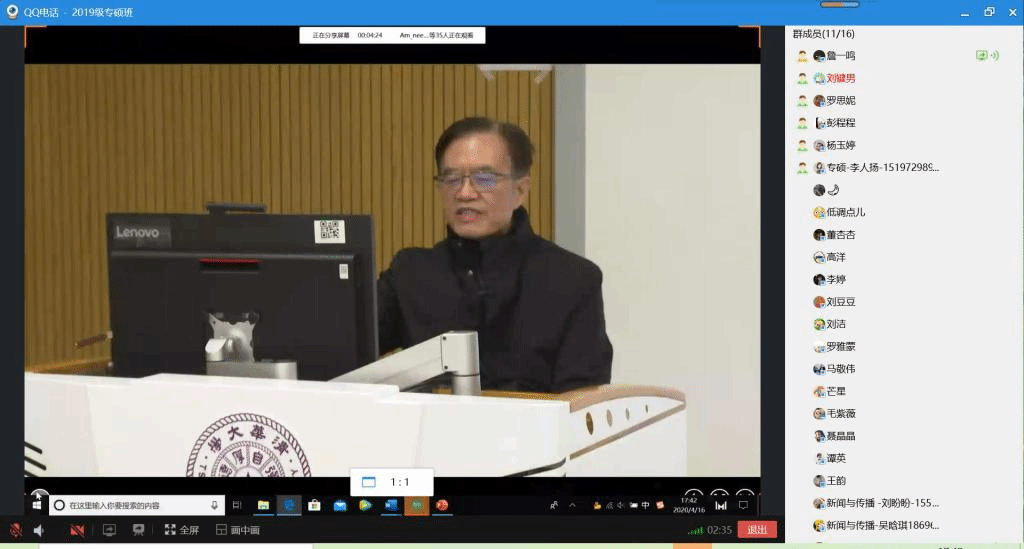Image resolution: width=1024 pixels, height=549 pixels.
Task: Click the avatar of 罗思妮
Action: click(x=819, y=100)
